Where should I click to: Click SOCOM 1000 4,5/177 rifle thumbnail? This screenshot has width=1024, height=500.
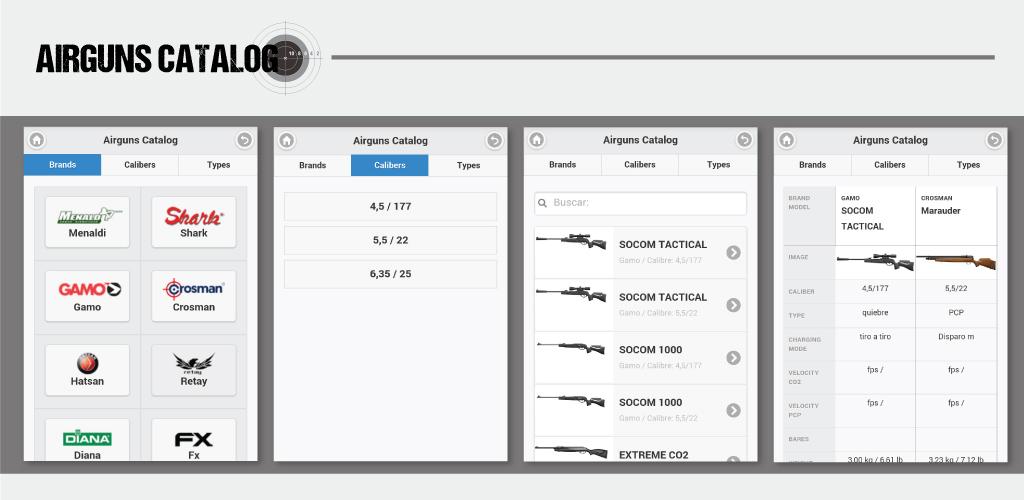(572, 347)
